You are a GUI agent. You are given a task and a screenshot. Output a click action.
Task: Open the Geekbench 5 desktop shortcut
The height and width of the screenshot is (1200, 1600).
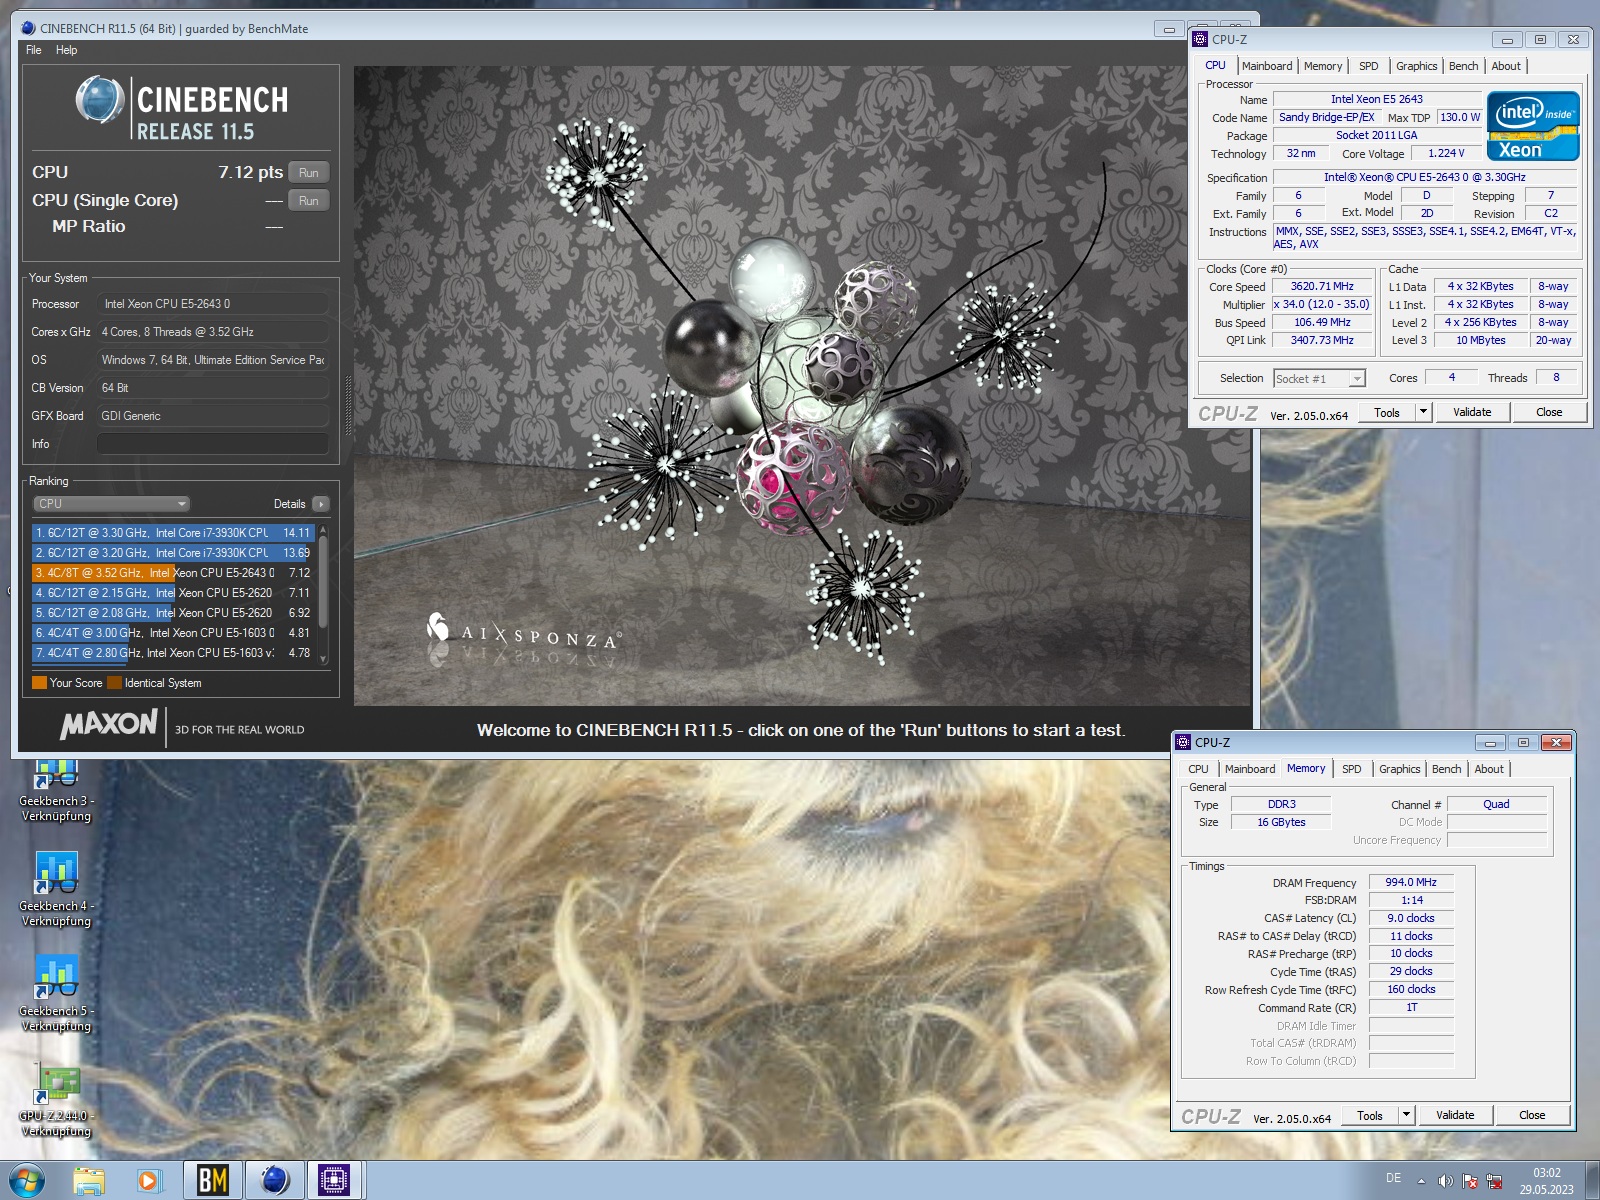tap(57, 995)
